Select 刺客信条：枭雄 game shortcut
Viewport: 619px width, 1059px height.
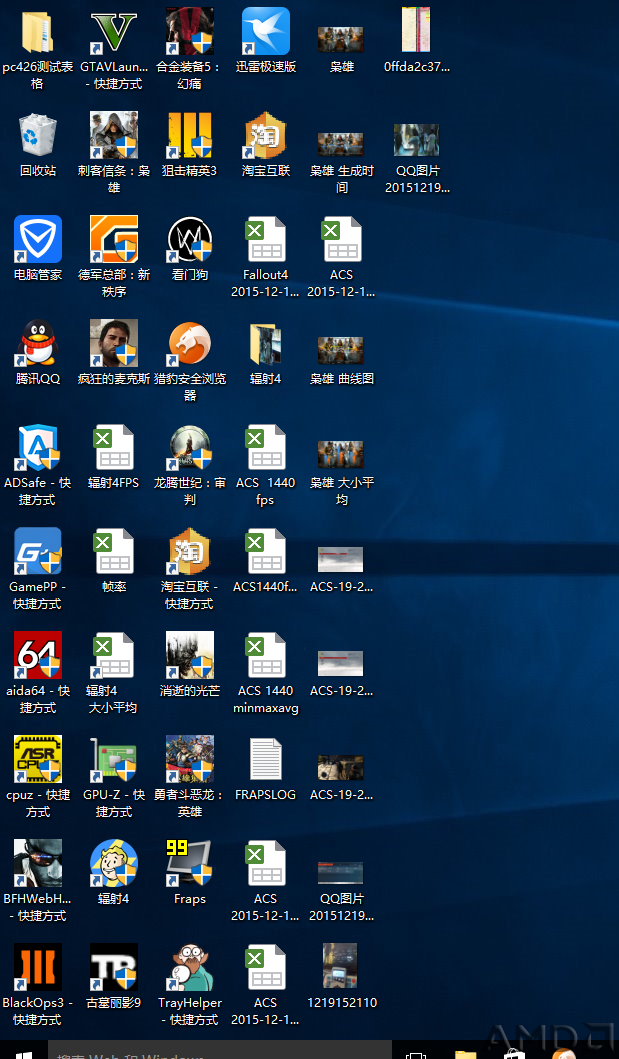114,135
